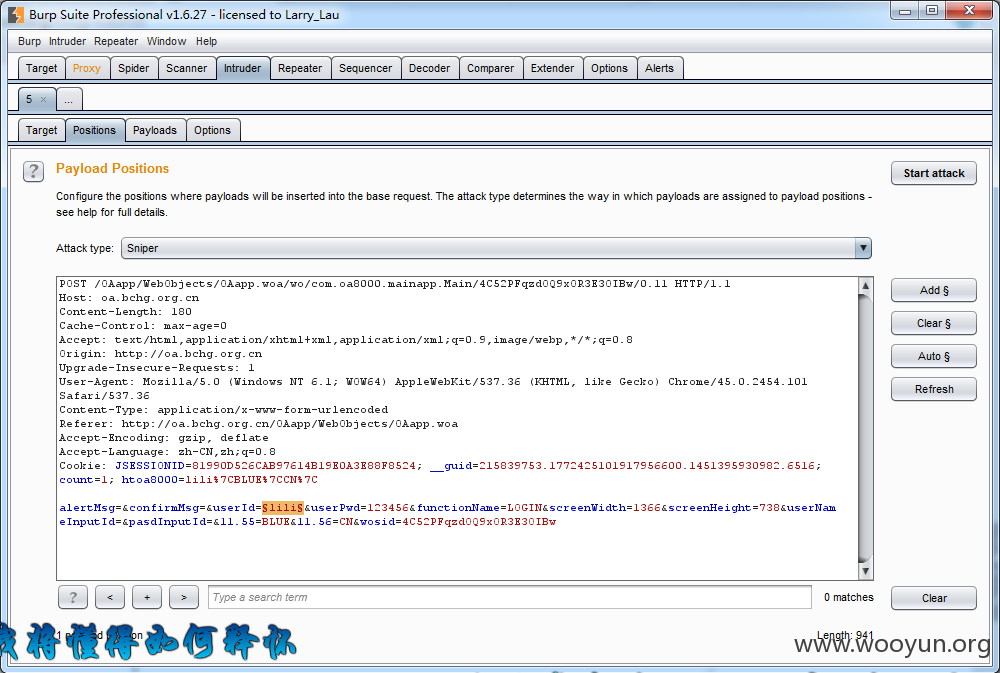Click the Add § button
Image resolution: width=1000 pixels, height=673 pixels.
click(x=934, y=290)
